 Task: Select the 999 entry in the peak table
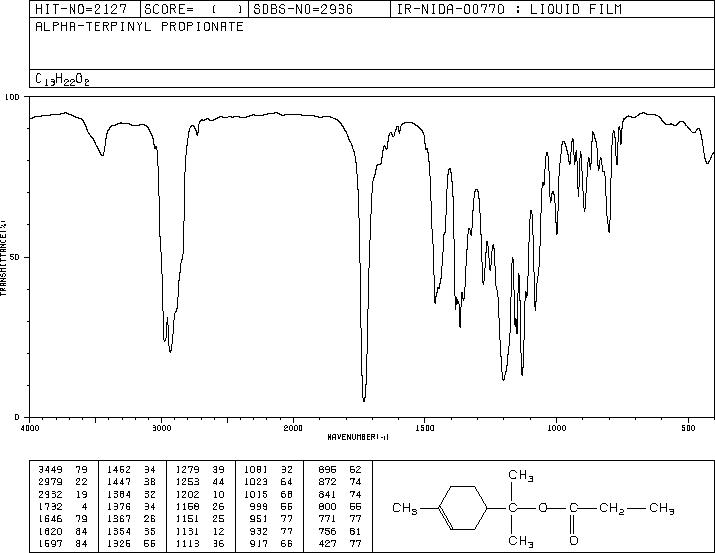[259, 506]
